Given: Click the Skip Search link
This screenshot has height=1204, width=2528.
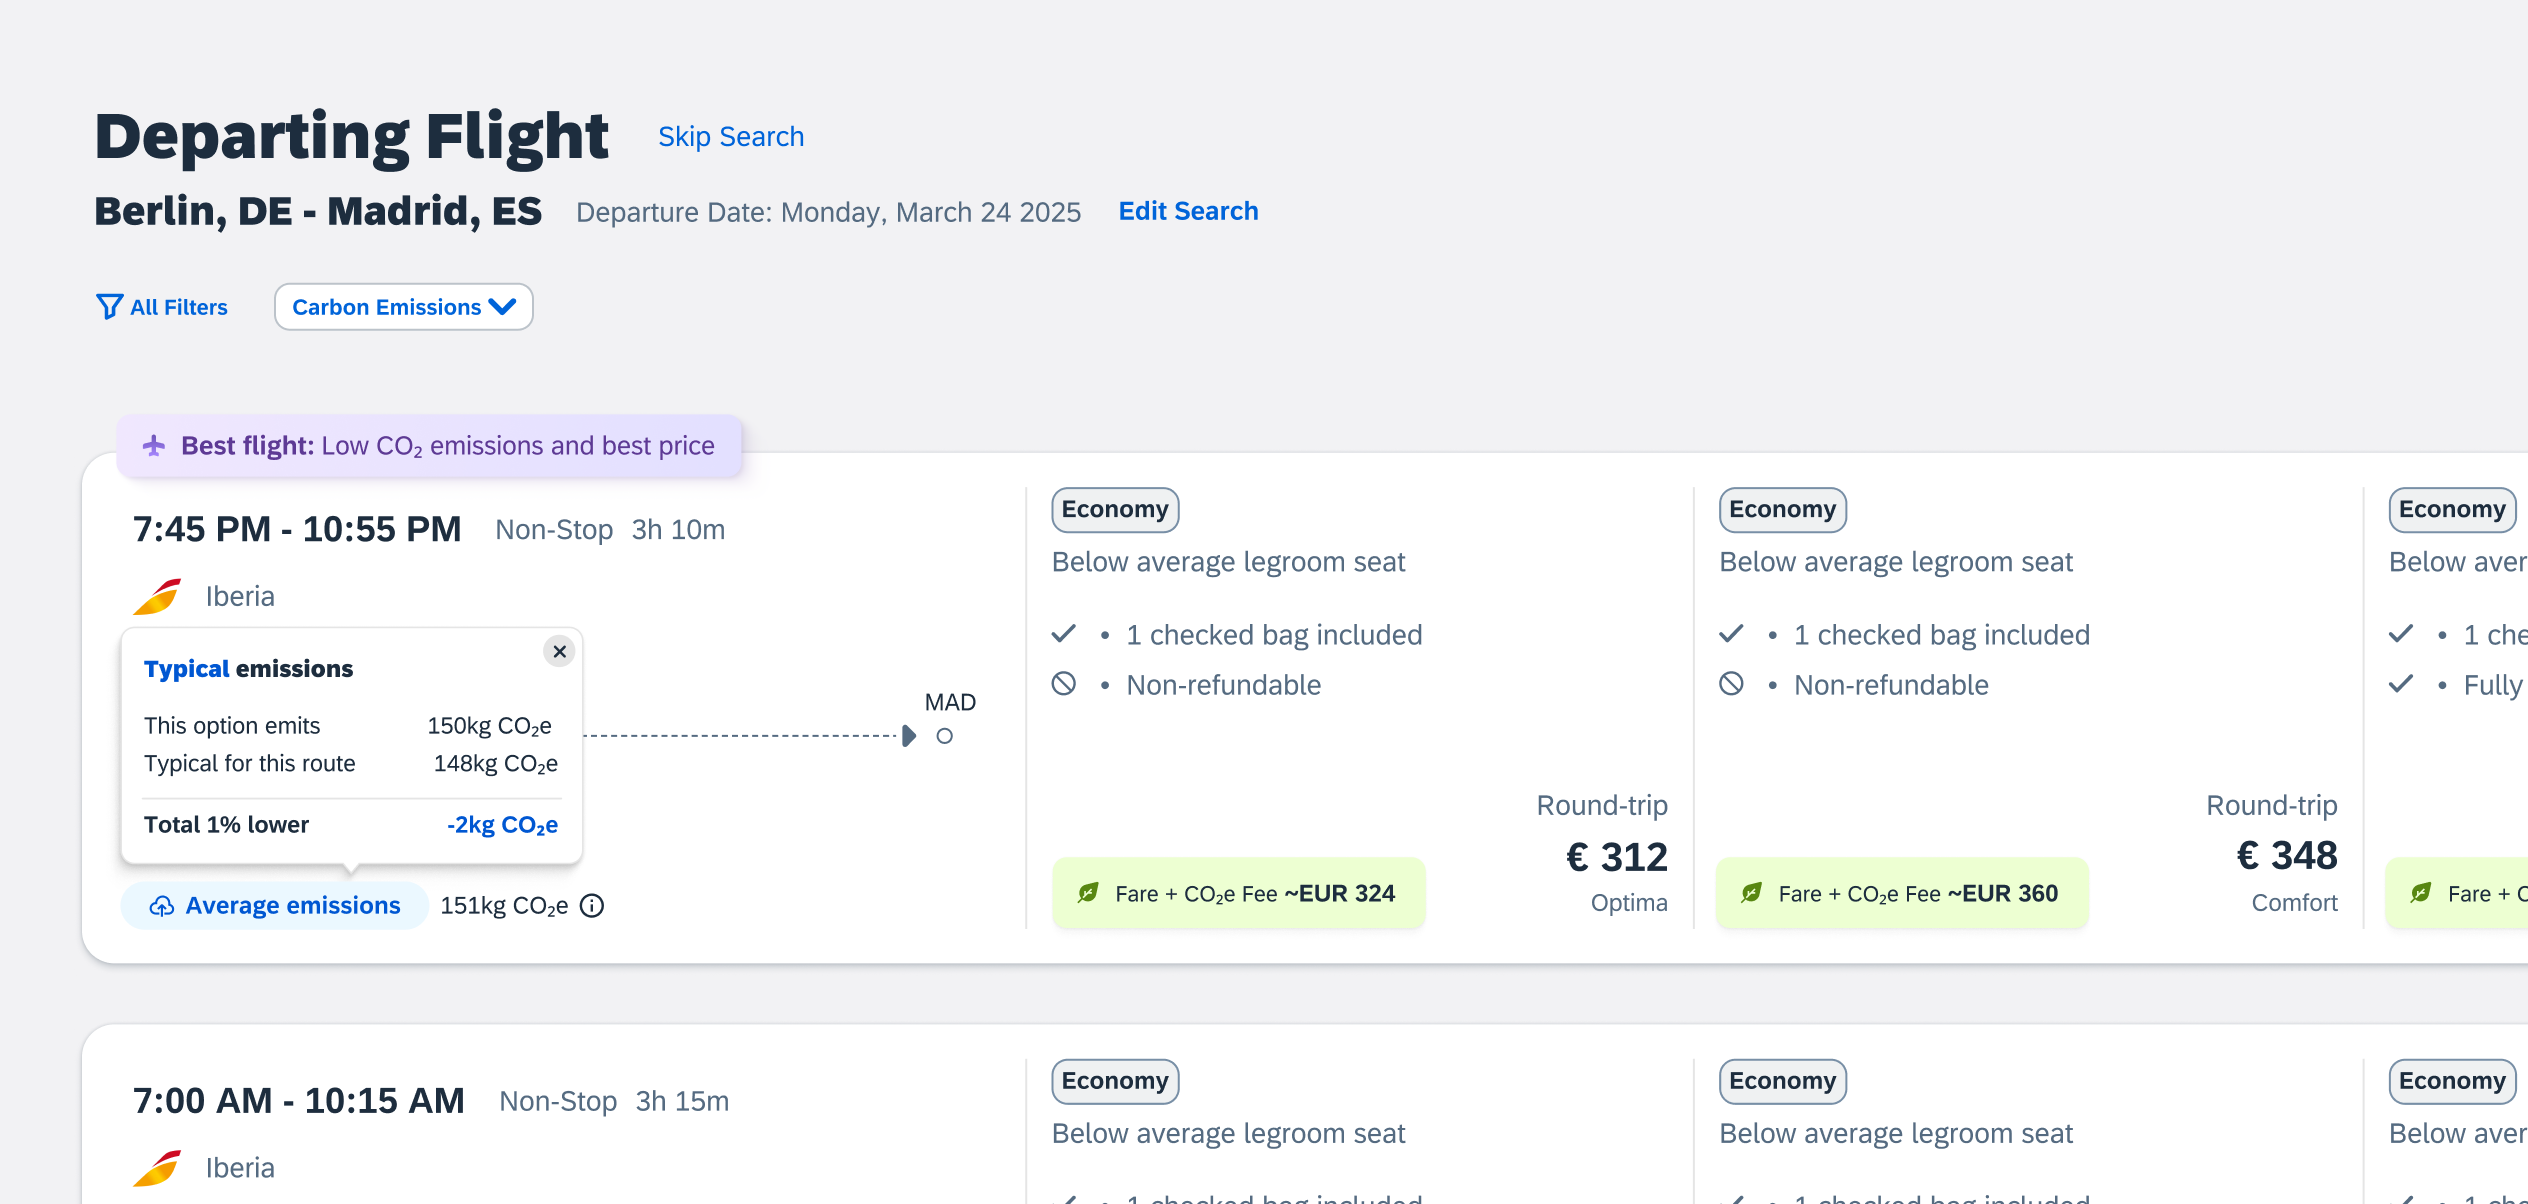Looking at the screenshot, I should point(731,137).
